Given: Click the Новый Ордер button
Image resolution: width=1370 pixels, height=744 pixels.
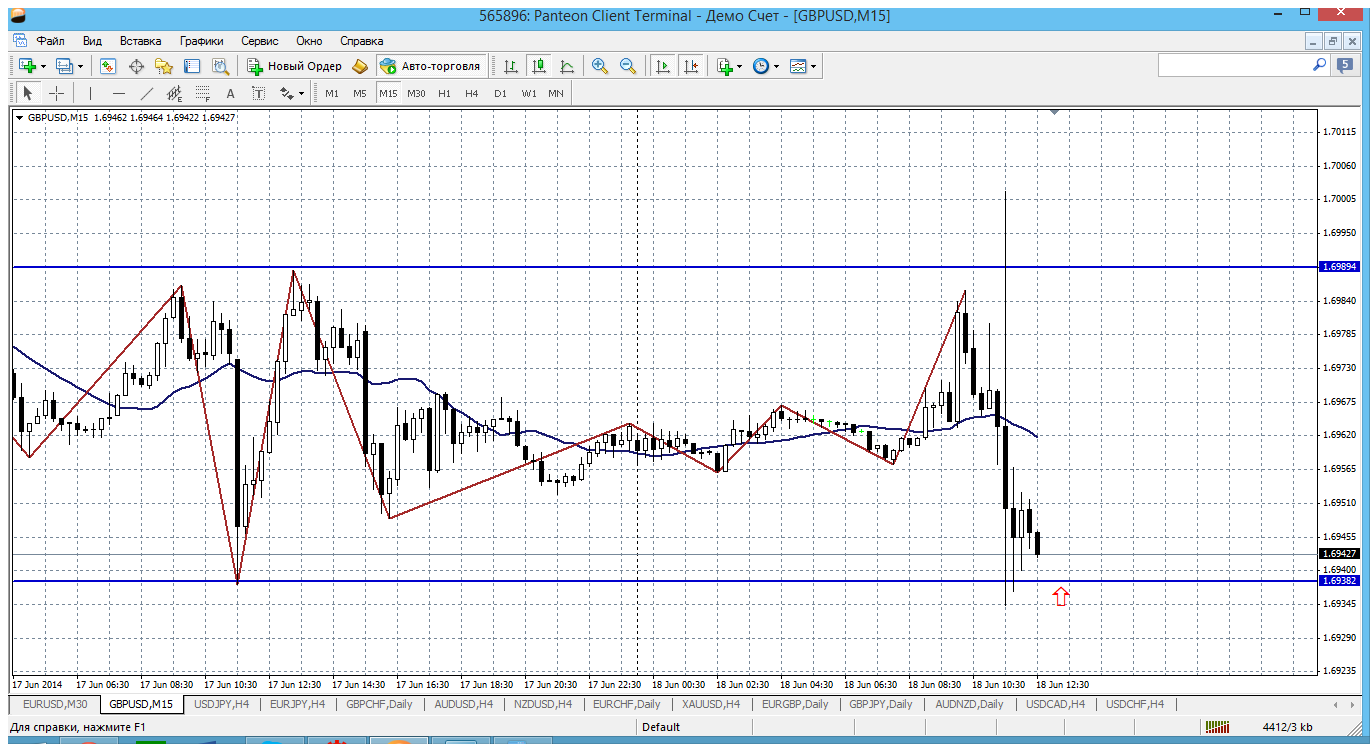Looking at the screenshot, I should tap(295, 66).
